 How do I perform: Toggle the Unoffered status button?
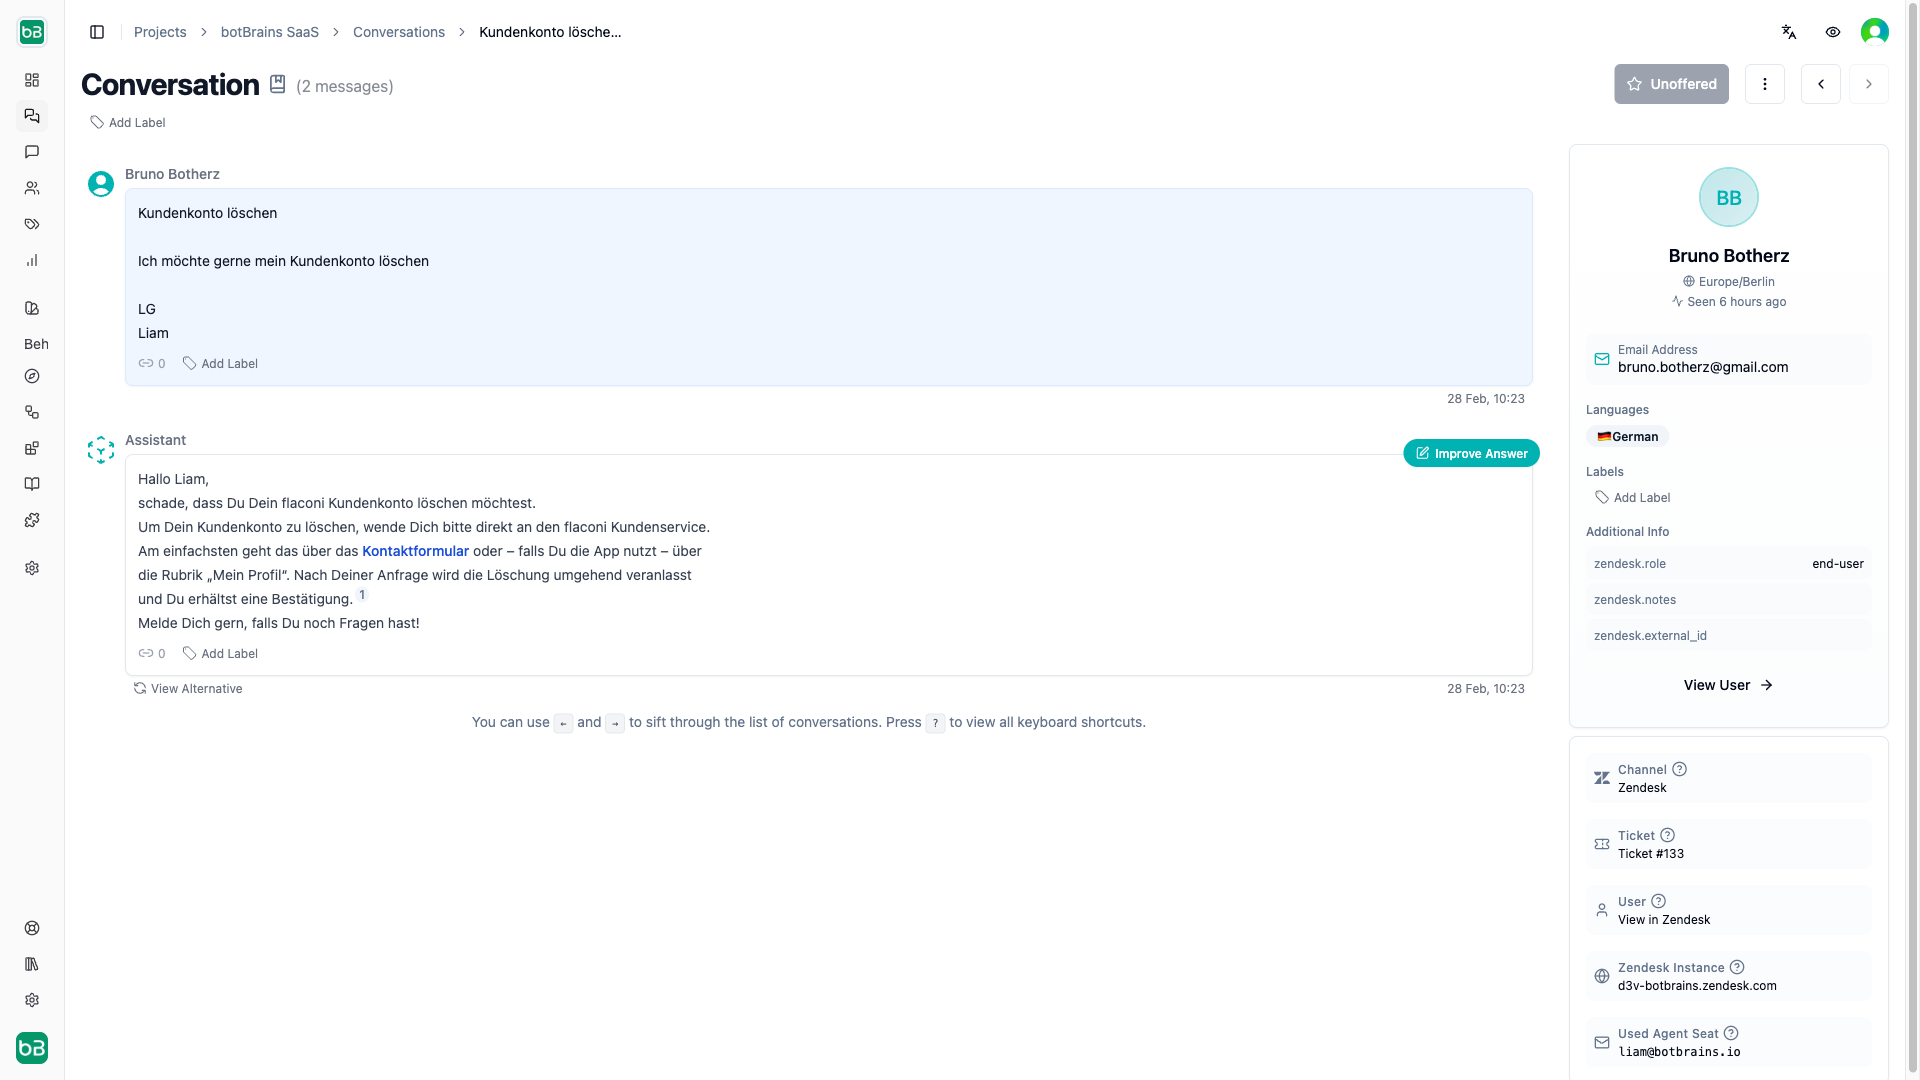coord(1670,84)
